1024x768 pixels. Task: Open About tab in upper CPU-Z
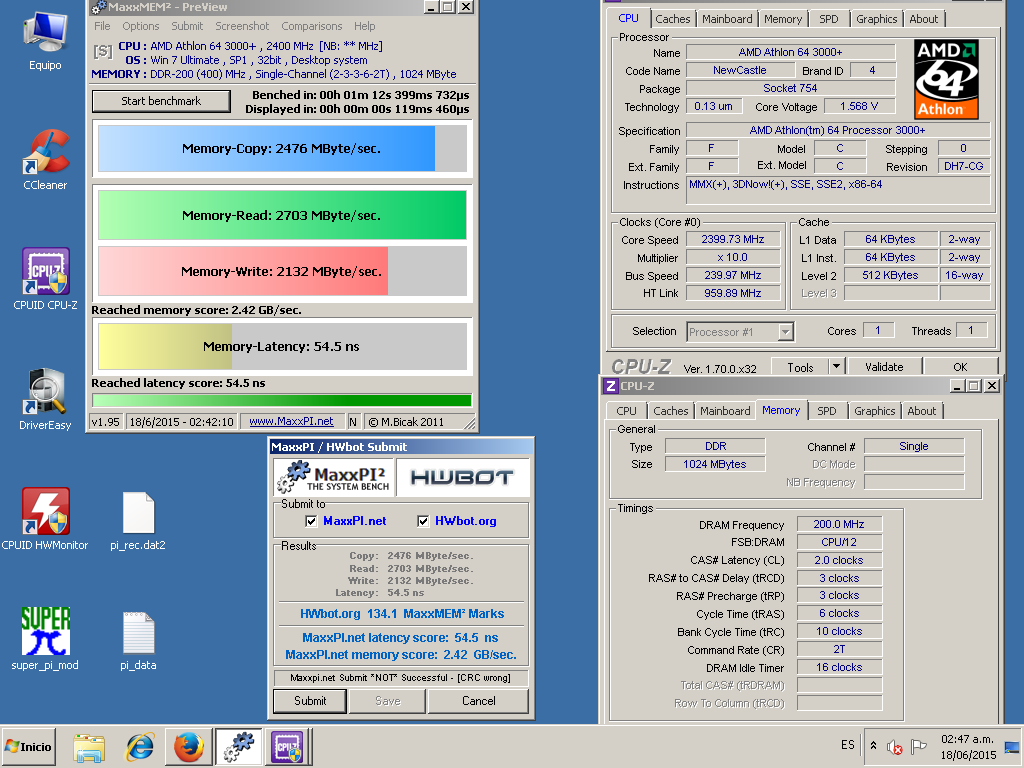point(923,19)
